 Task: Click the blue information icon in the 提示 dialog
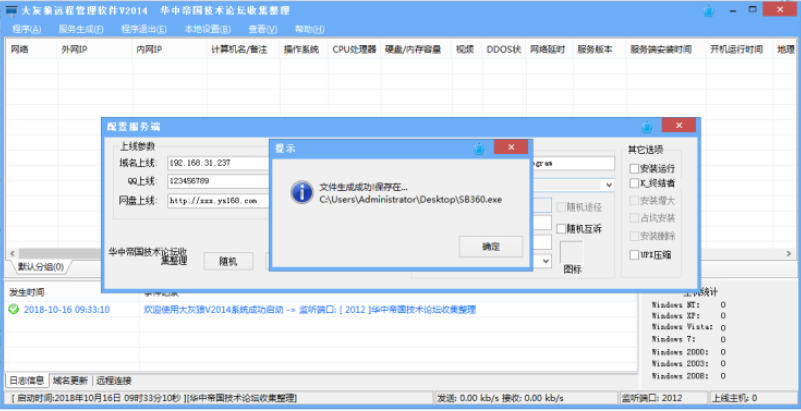point(301,192)
